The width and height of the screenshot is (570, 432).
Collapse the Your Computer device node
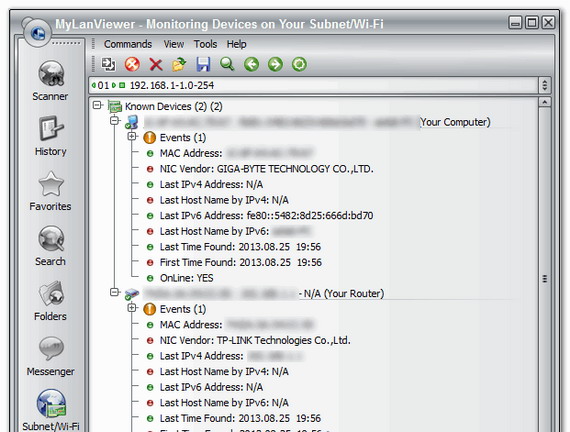click(x=115, y=120)
